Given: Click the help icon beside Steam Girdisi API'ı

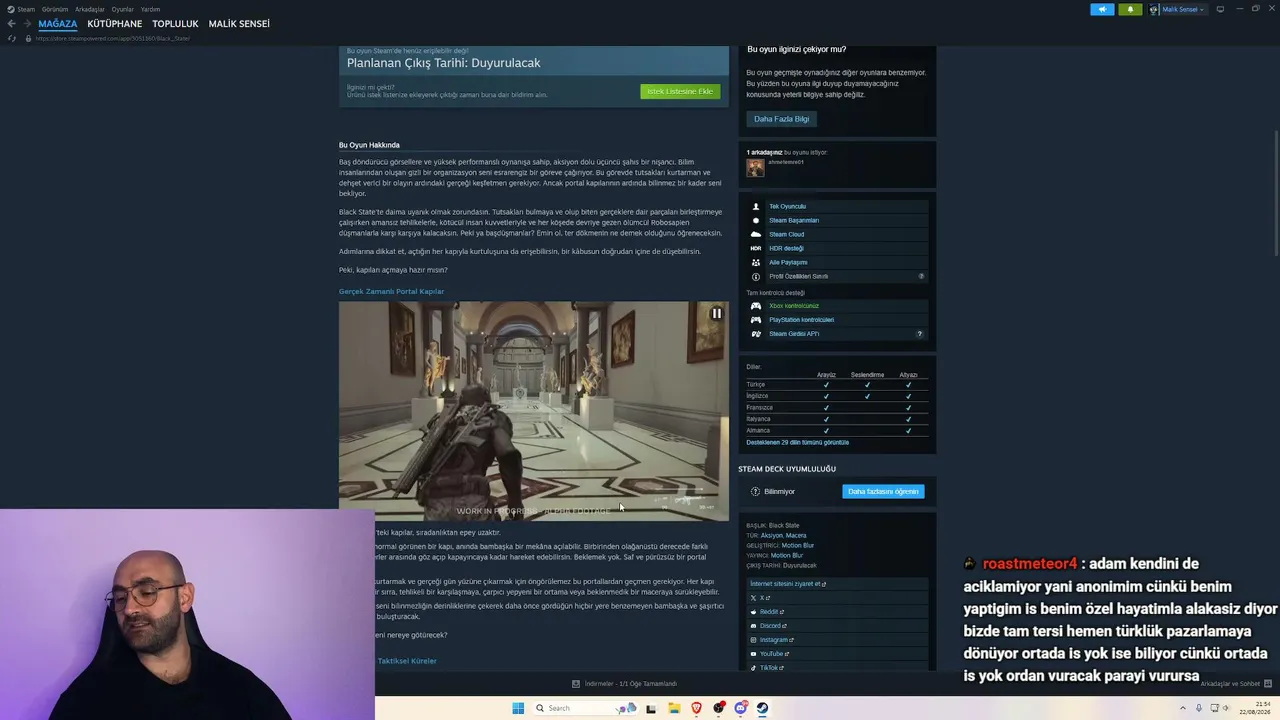Looking at the screenshot, I should click(919, 334).
